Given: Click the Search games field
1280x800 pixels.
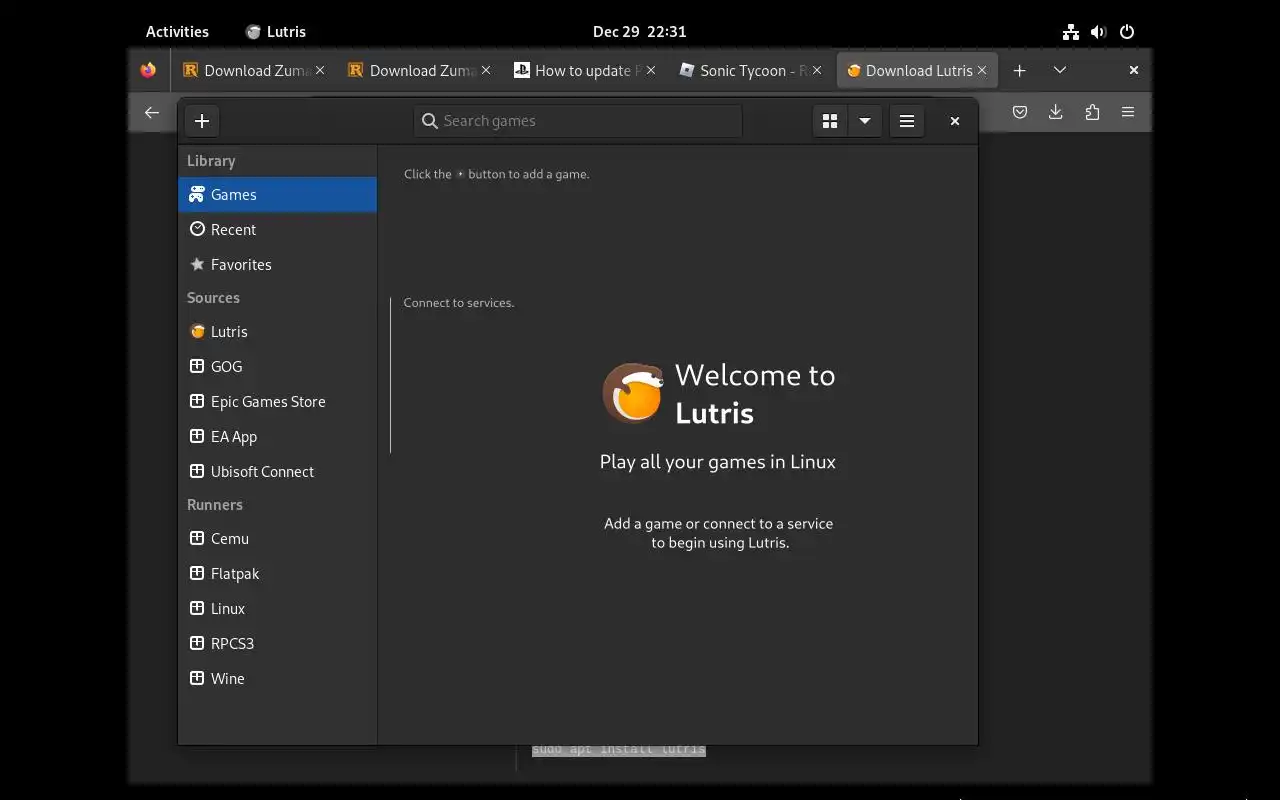Looking at the screenshot, I should pyautogui.click(x=578, y=121).
